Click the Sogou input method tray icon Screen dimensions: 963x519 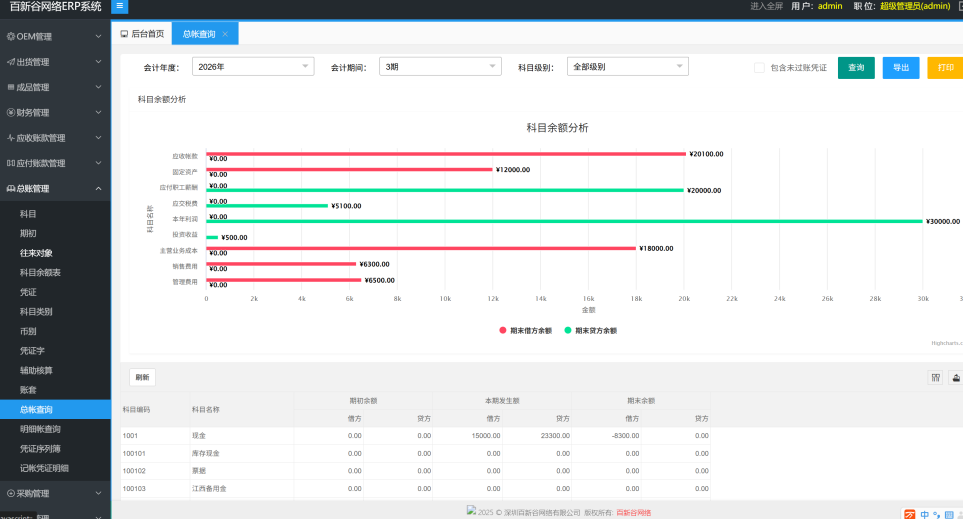(909, 514)
